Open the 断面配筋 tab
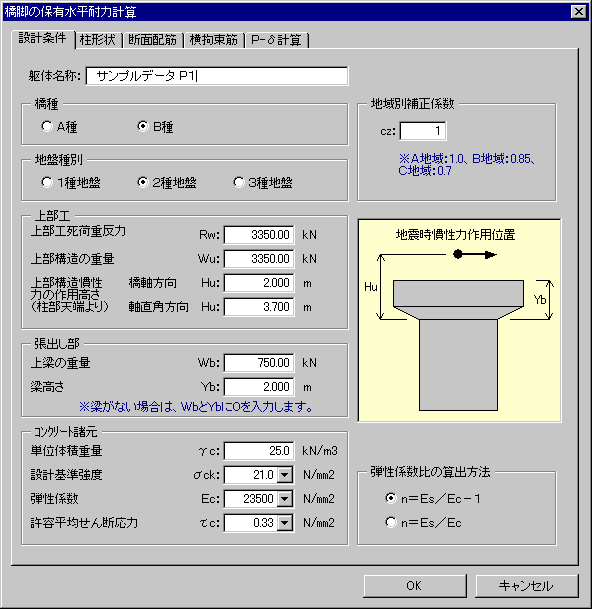 coord(153,40)
